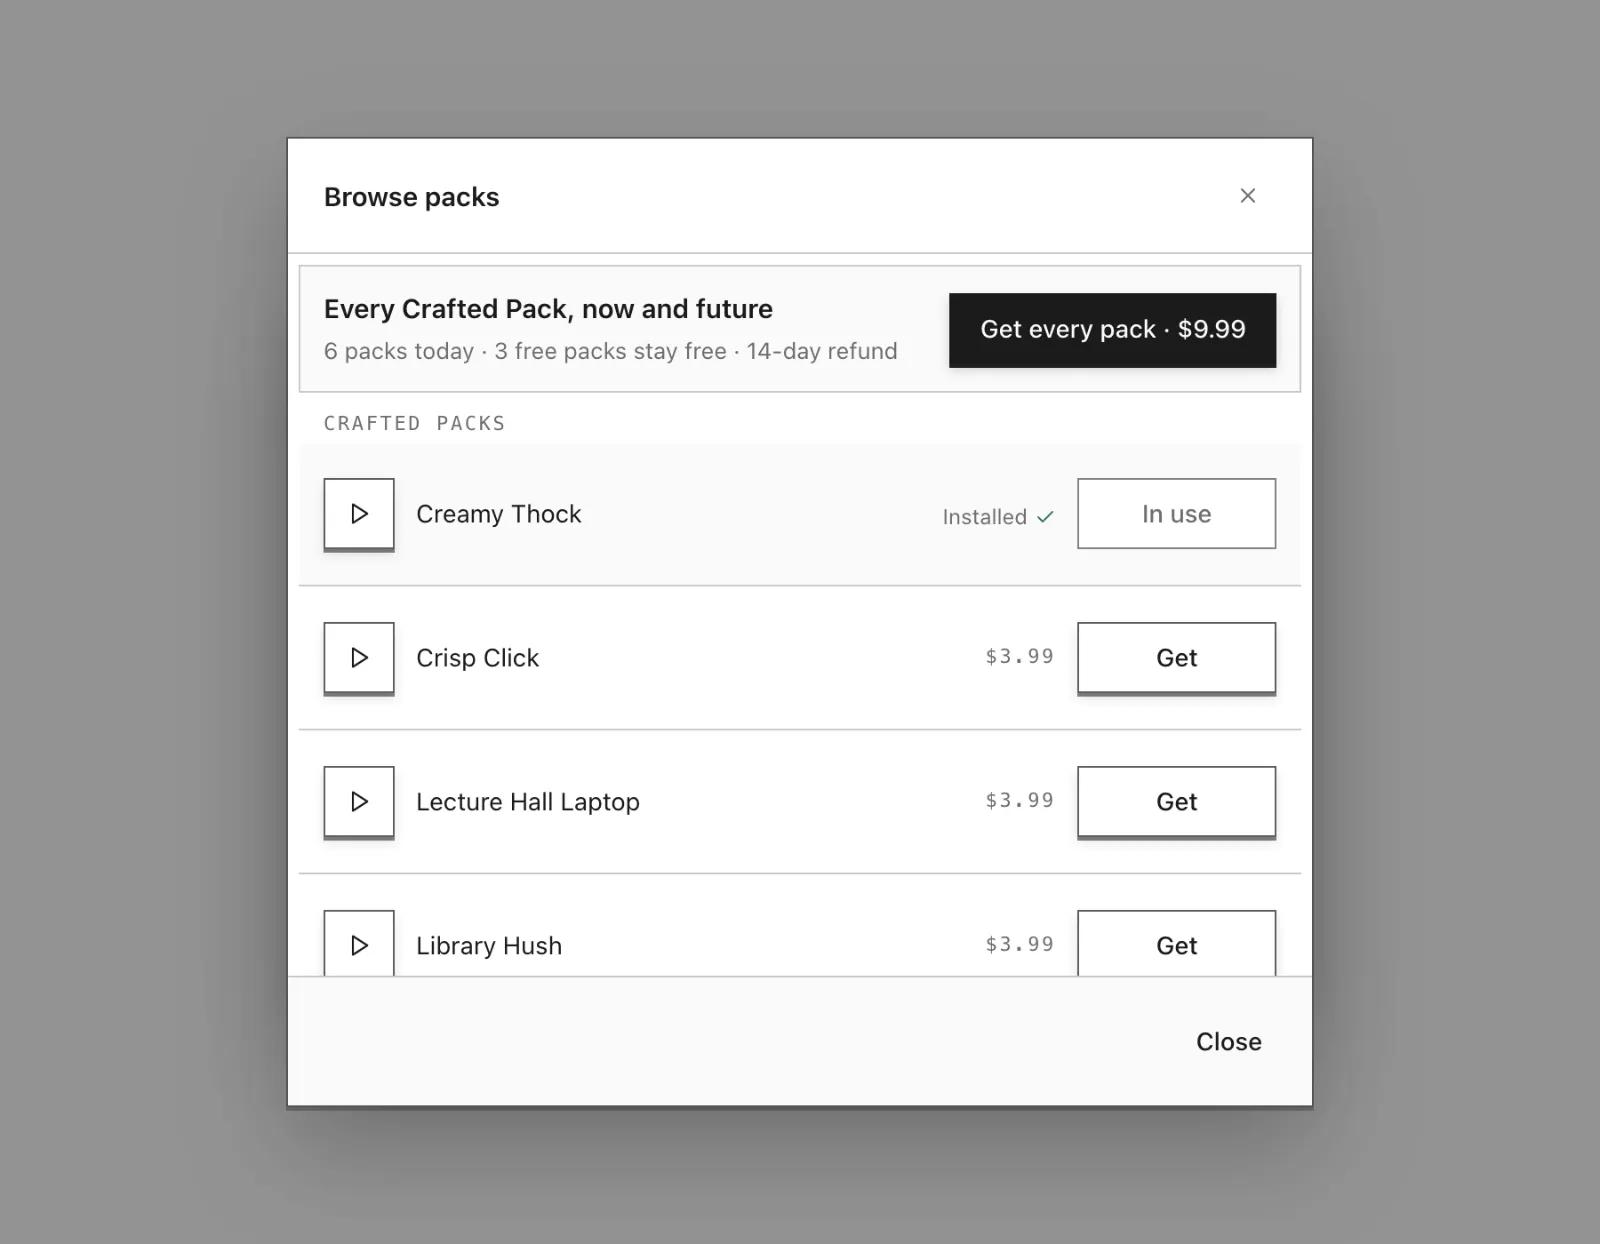Viewport: 1600px width, 1244px height.
Task: Select the Crisp Click pack name
Action: point(477,658)
